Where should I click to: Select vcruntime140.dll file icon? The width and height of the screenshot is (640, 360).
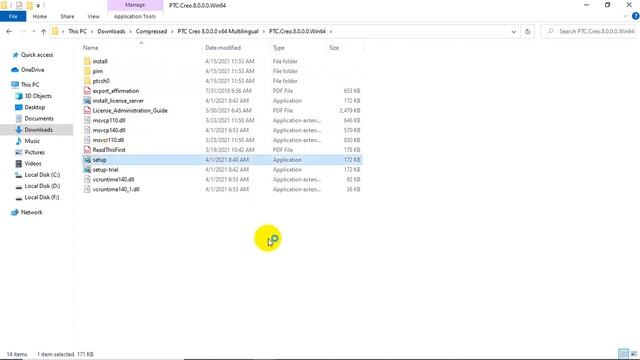[x=87, y=179]
